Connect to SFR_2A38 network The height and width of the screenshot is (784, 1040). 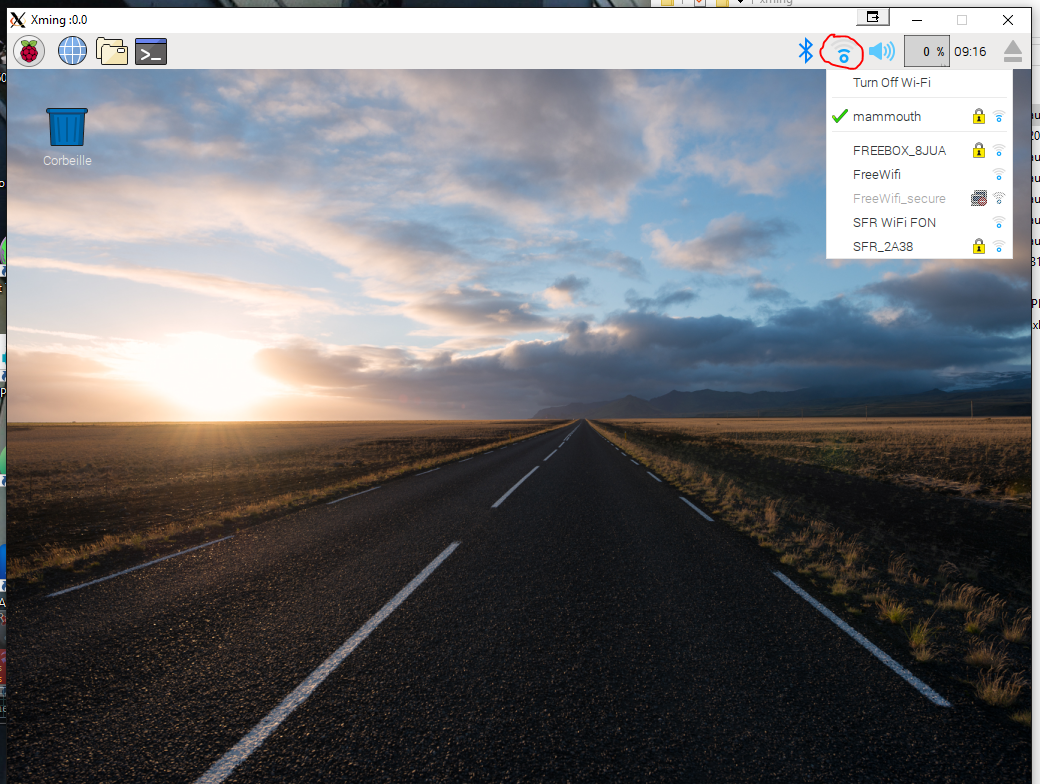click(x=919, y=246)
